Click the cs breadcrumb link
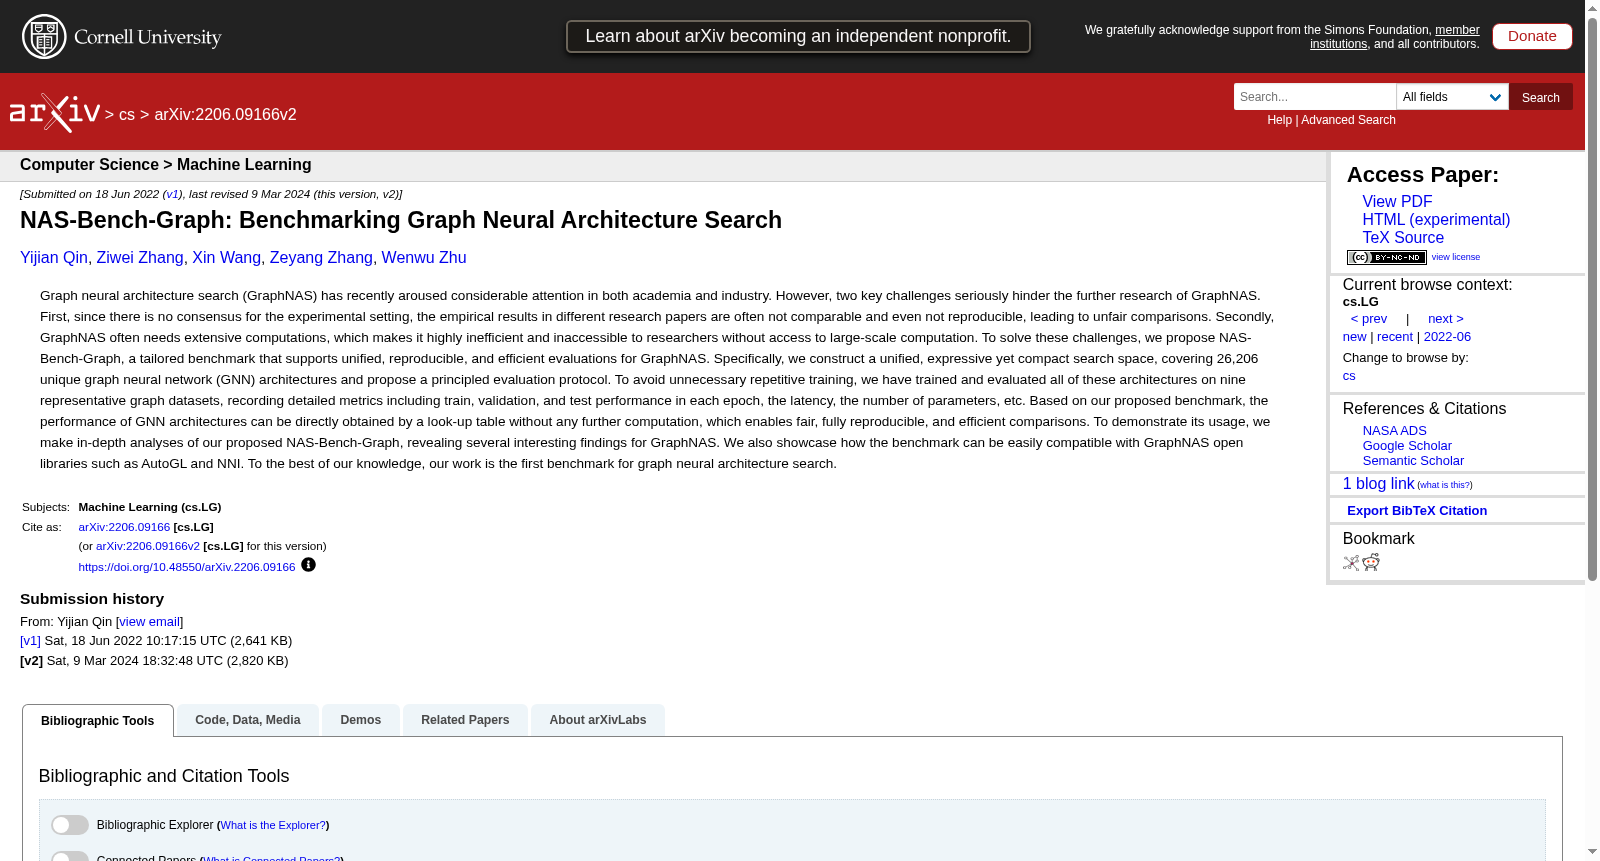This screenshot has width=1600, height=861. 127,115
